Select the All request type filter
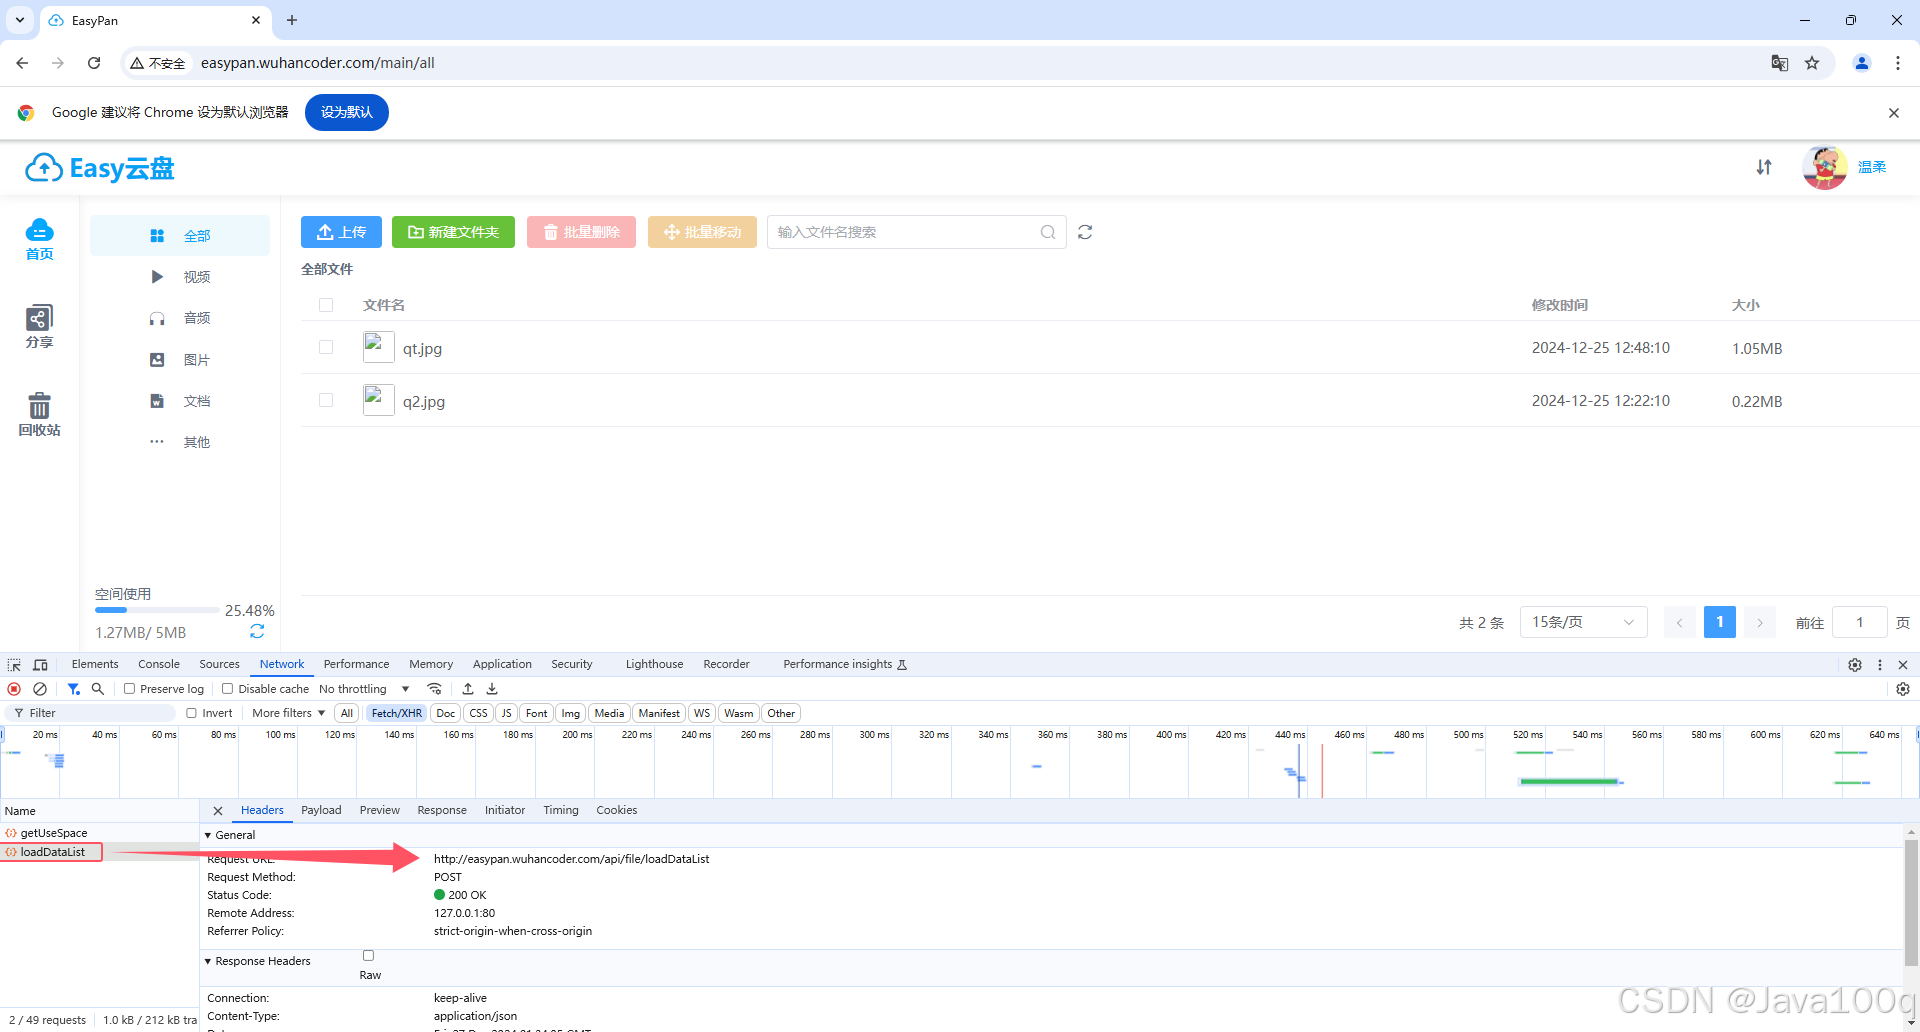 coord(347,713)
